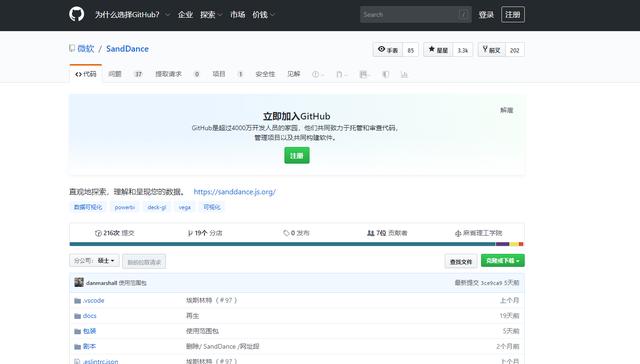
Task: Open the SandDance repository link
Action: 127,49
